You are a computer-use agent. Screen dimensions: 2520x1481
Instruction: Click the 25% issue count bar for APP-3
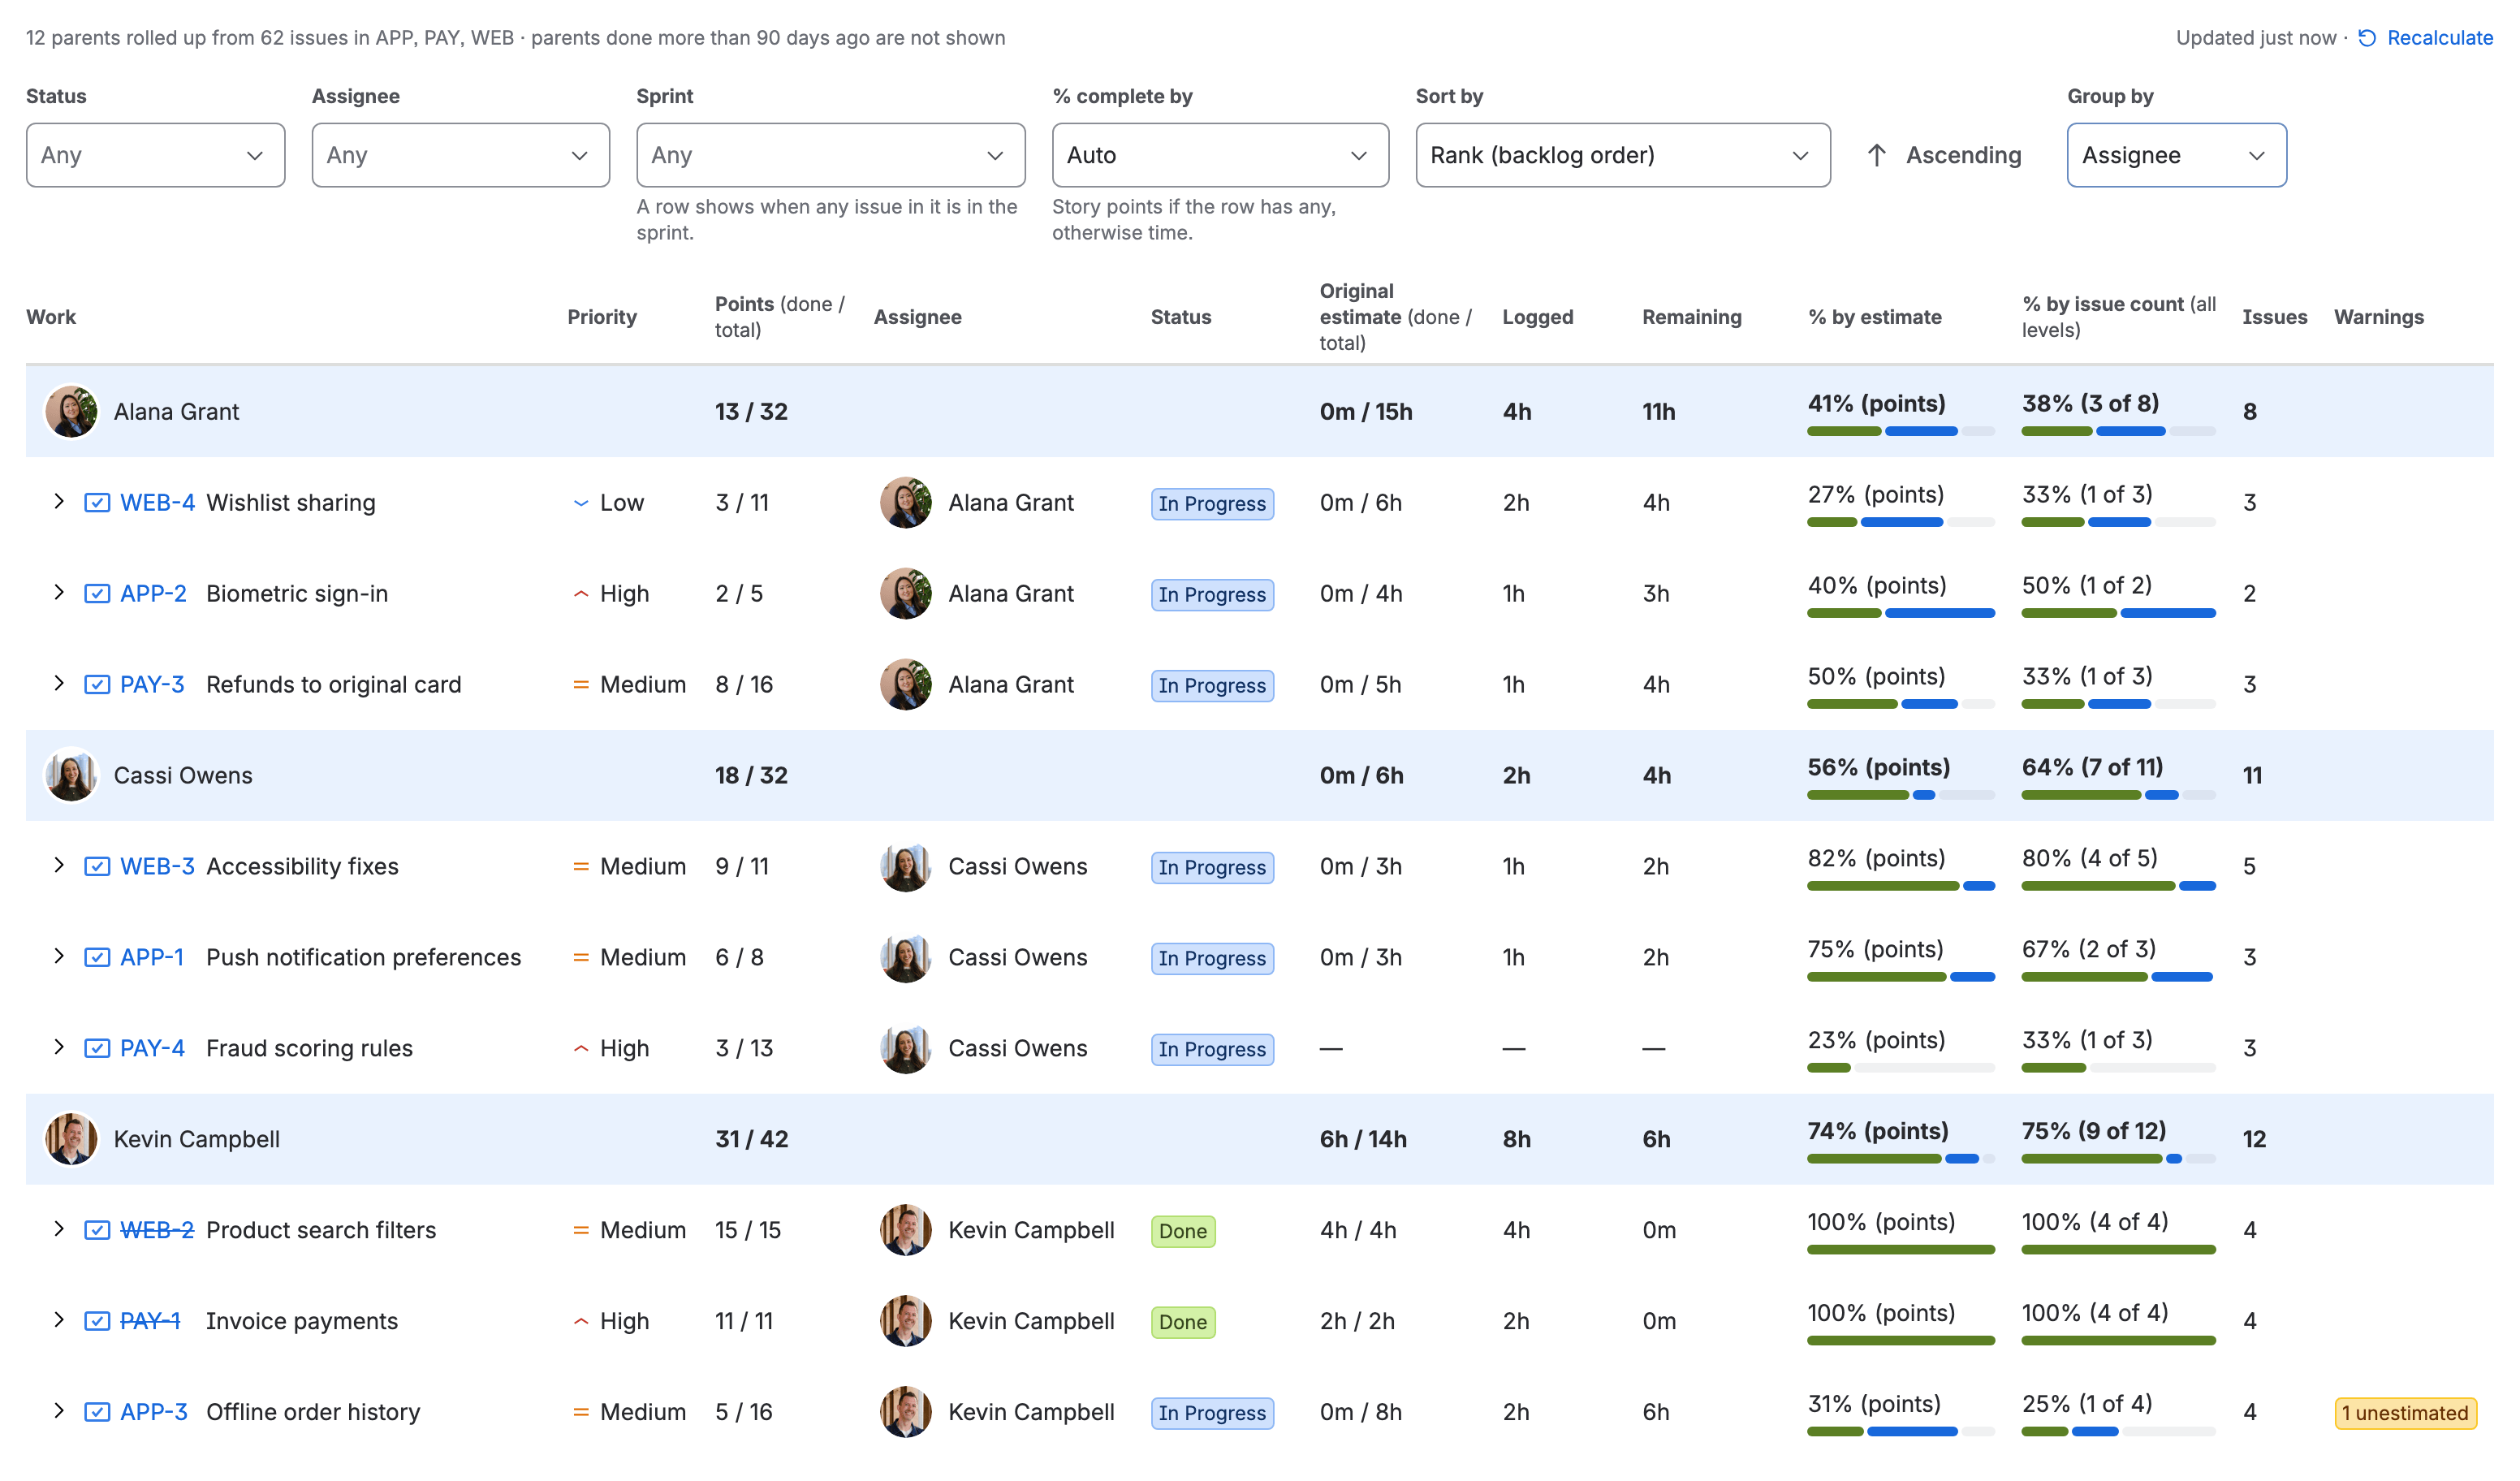click(x=2118, y=1431)
